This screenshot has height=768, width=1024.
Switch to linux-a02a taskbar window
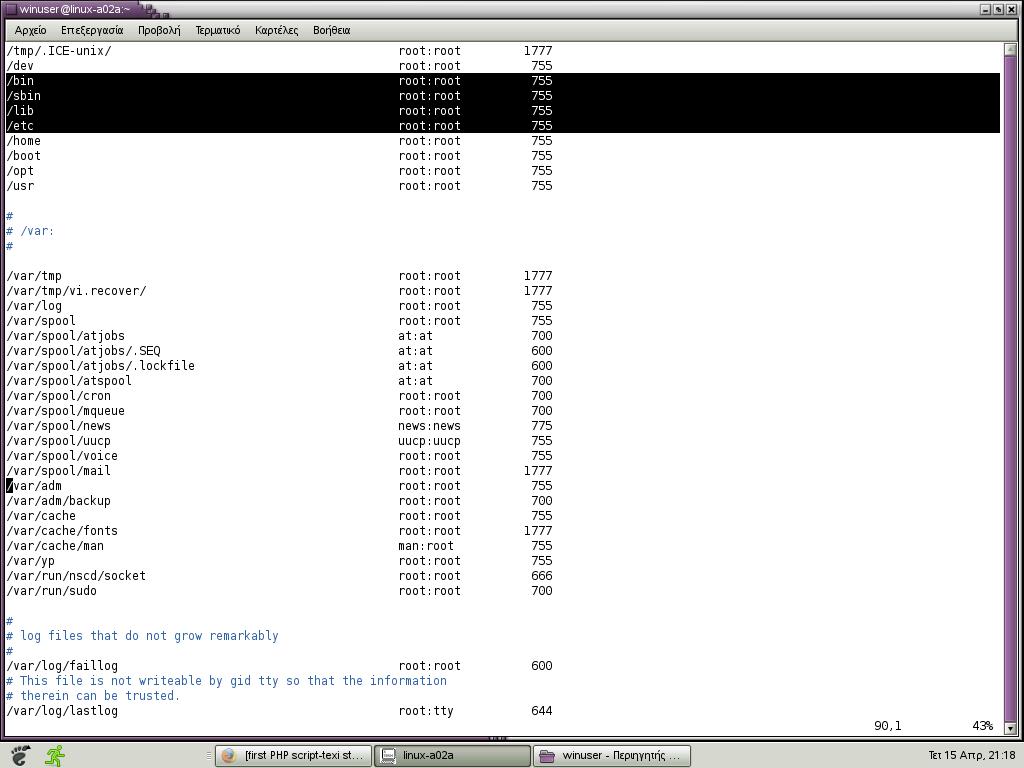(452, 756)
